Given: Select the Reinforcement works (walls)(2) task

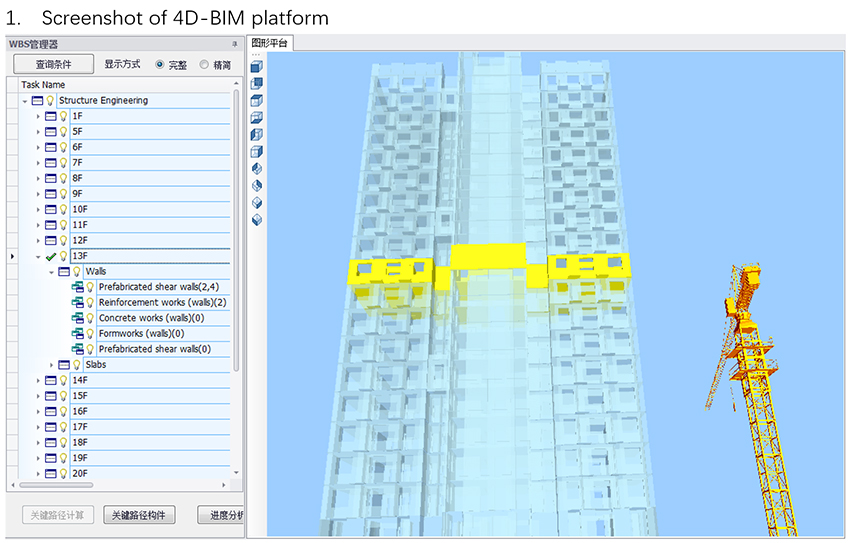Looking at the screenshot, I should click(x=162, y=302).
